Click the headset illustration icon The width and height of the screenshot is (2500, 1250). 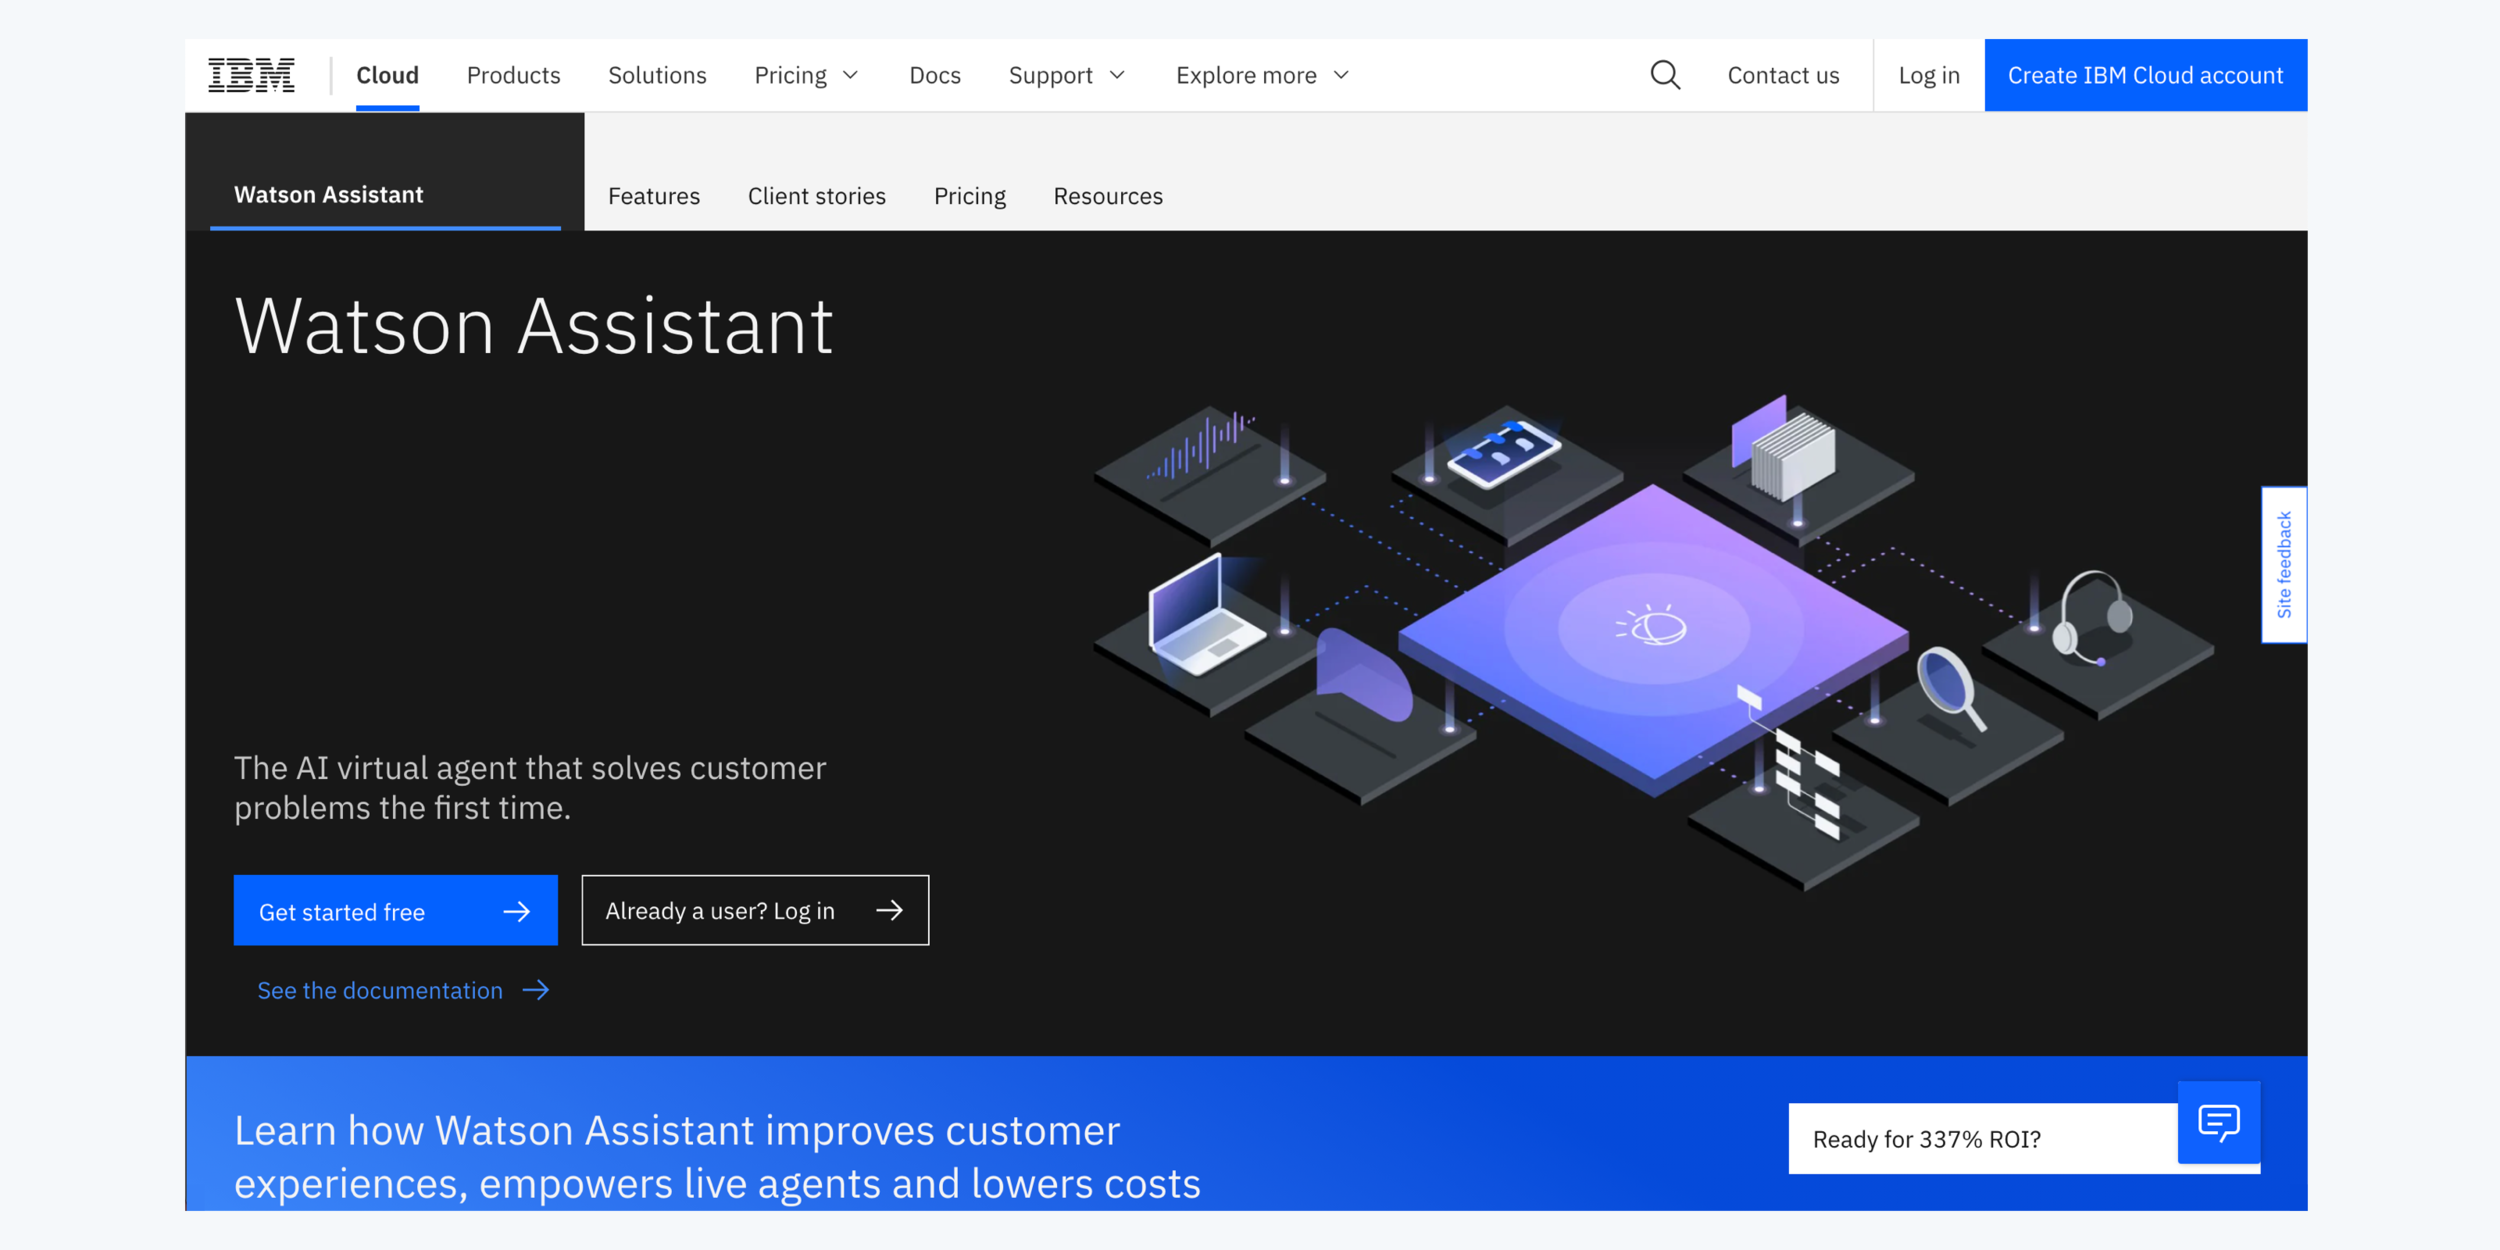tap(2091, 620)
